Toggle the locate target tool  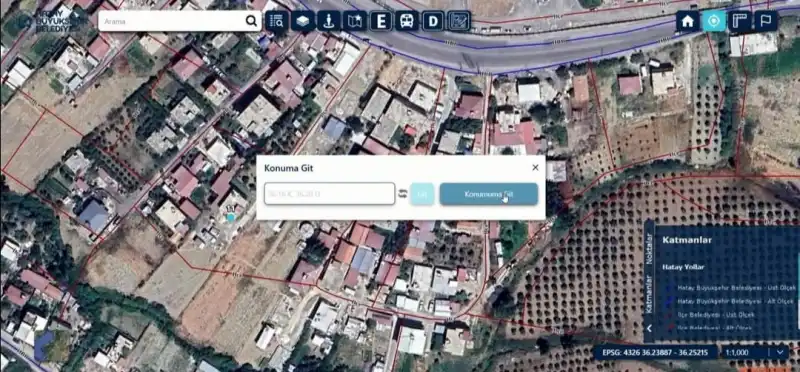(714, 21)
